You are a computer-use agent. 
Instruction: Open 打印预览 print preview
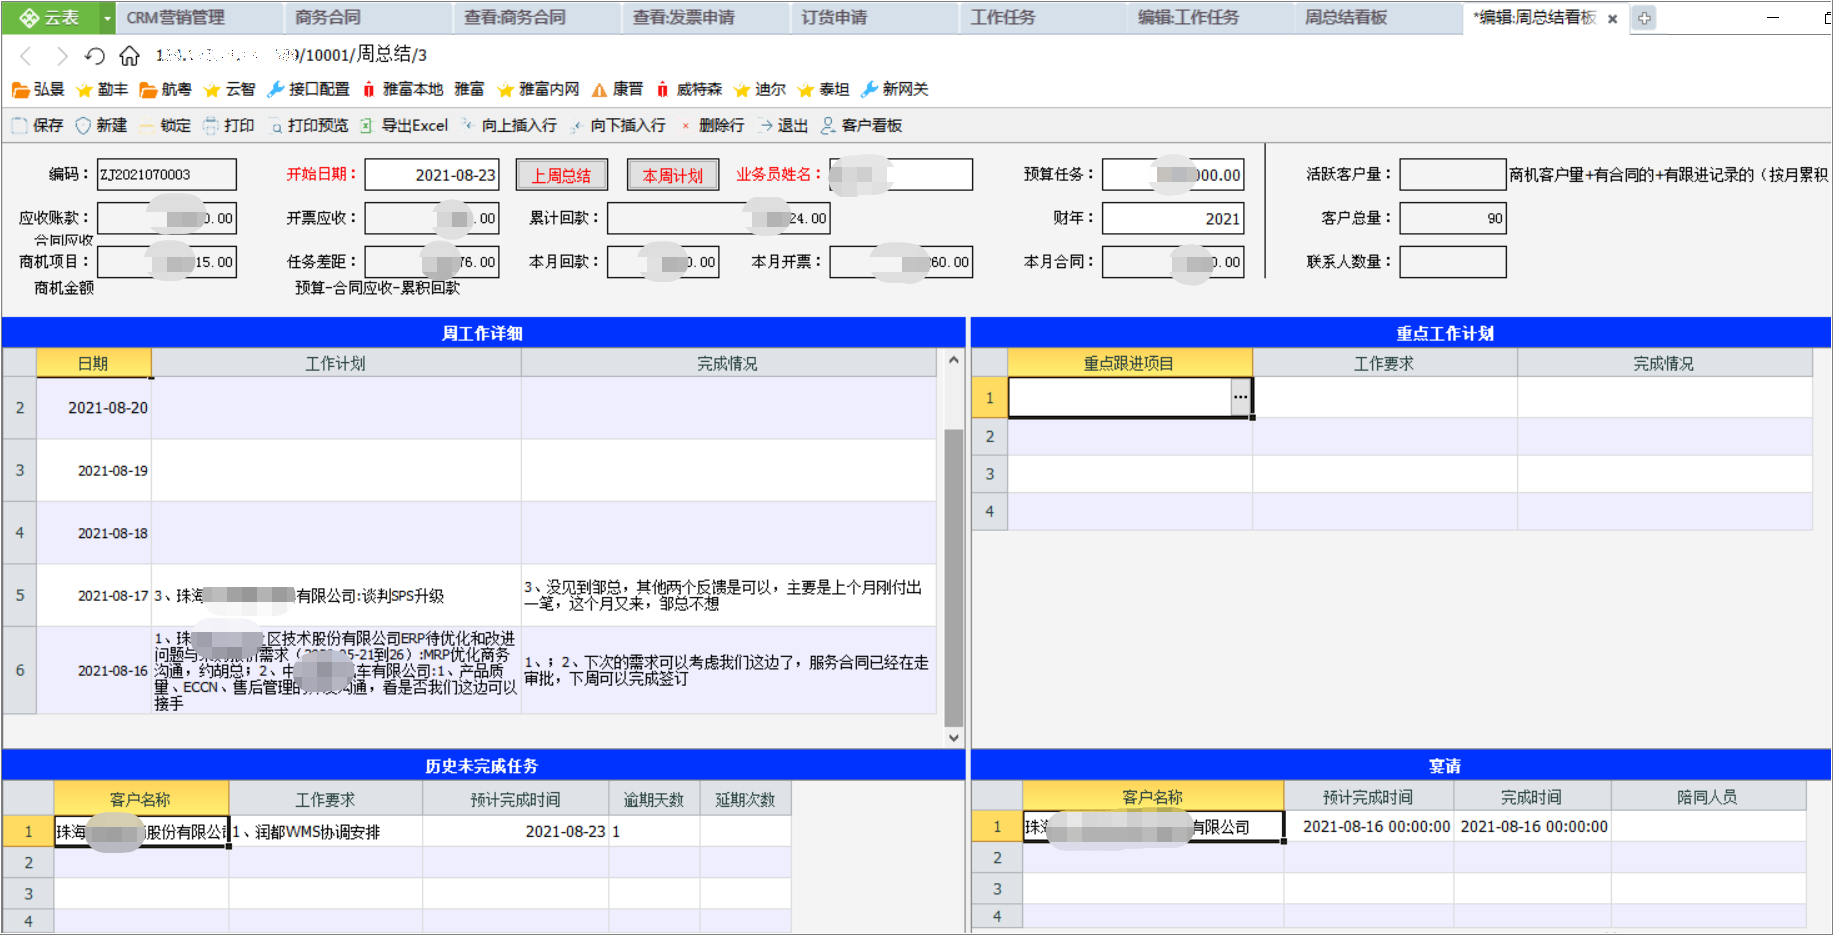pos(308,125)
